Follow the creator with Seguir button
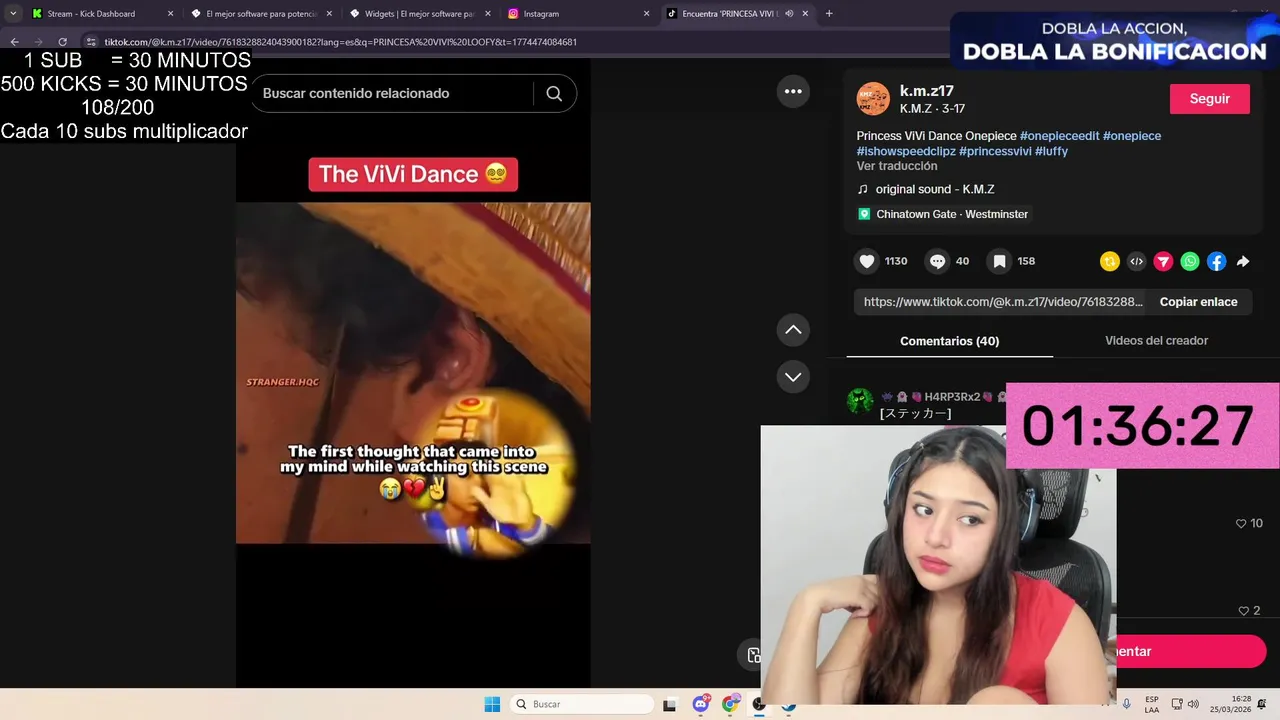Viewport: 1280px width, 720px height. point(1209,99)
